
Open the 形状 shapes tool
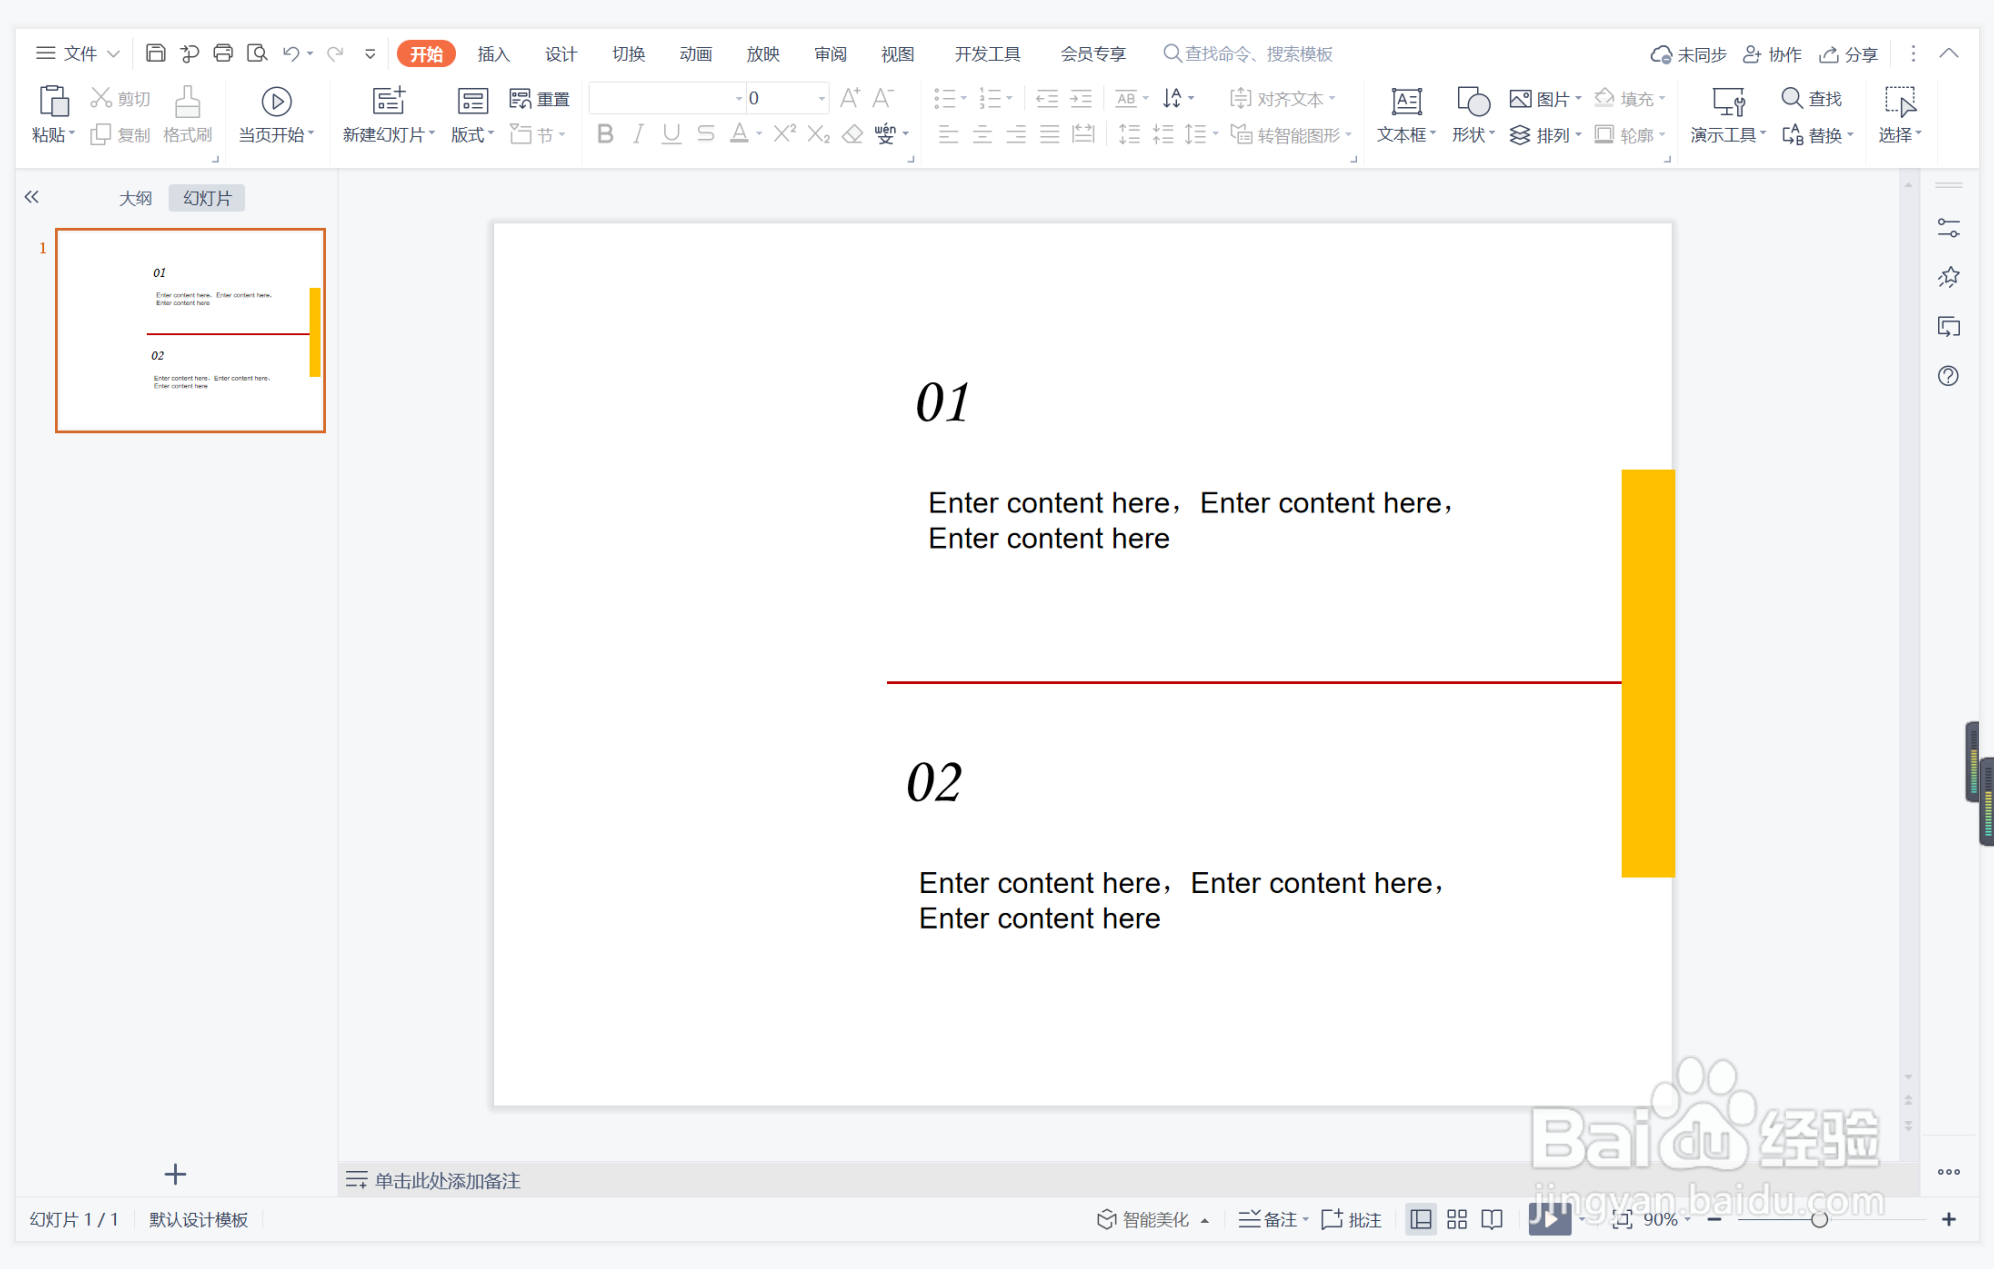[1473, 102]
